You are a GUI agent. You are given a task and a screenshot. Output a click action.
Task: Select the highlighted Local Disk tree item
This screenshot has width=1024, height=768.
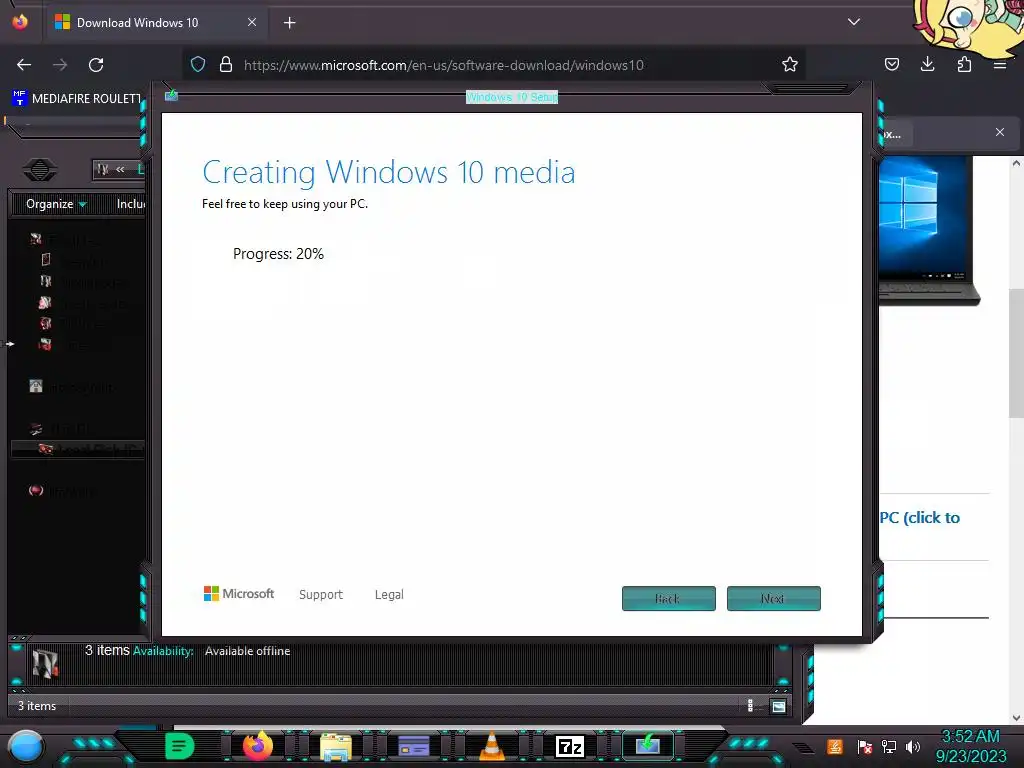click(x=78, y=449)
